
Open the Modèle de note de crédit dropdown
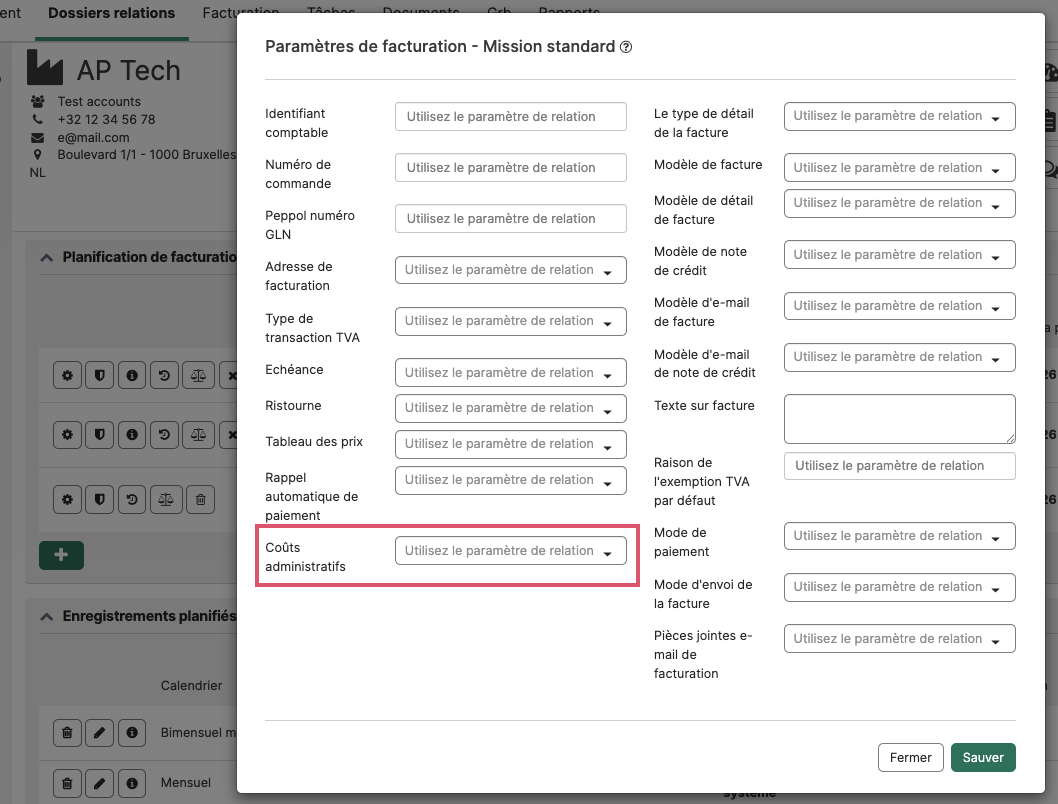point(899,254)
